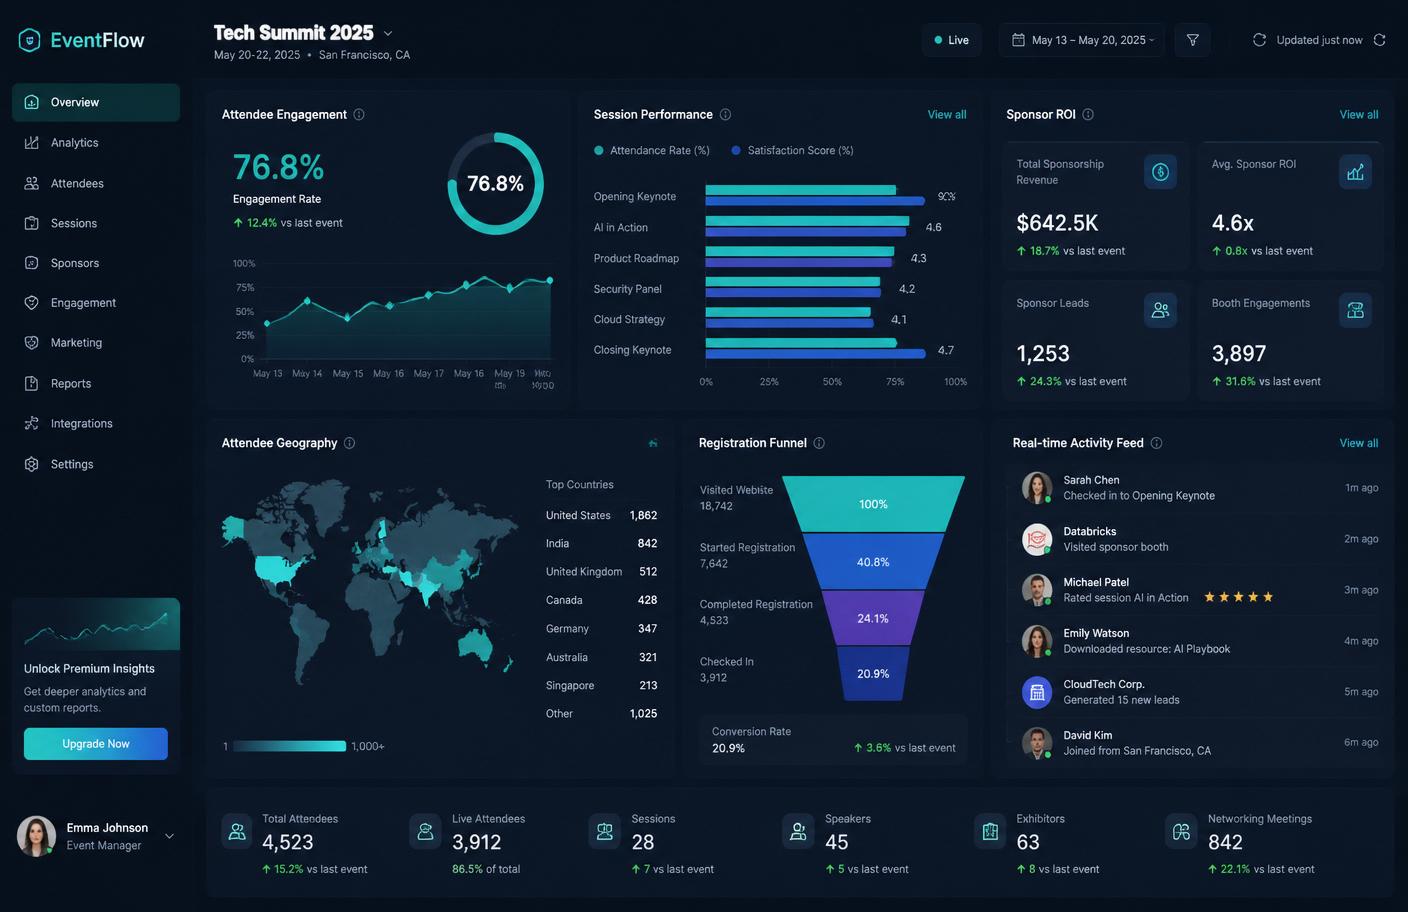Toggle the Live status indicator
The width and height of the screenshot is (1408, 912).
coord(951,40)
